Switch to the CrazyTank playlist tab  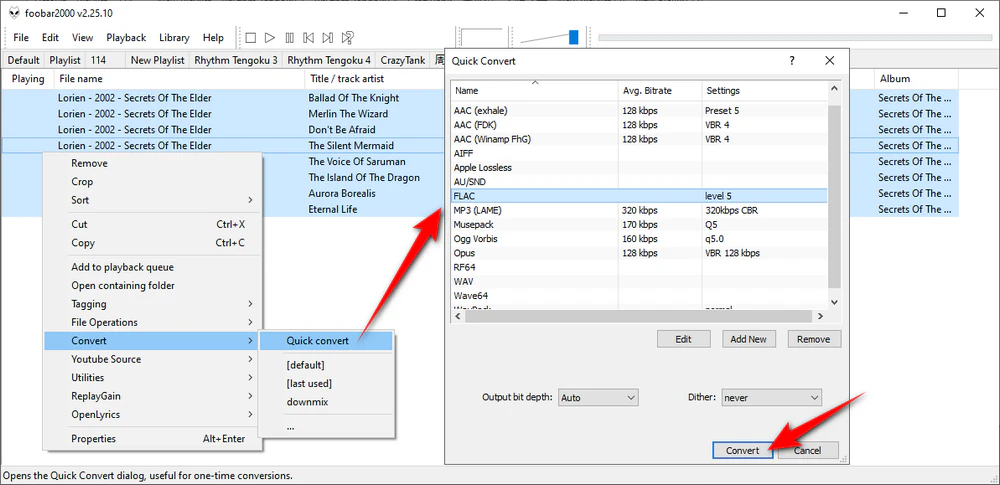402,60
